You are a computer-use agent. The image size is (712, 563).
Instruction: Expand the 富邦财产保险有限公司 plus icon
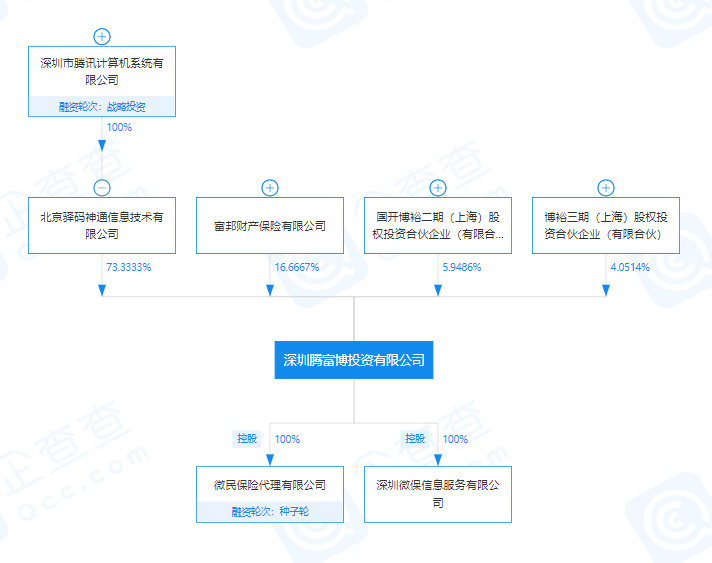(x=270, y=188)
